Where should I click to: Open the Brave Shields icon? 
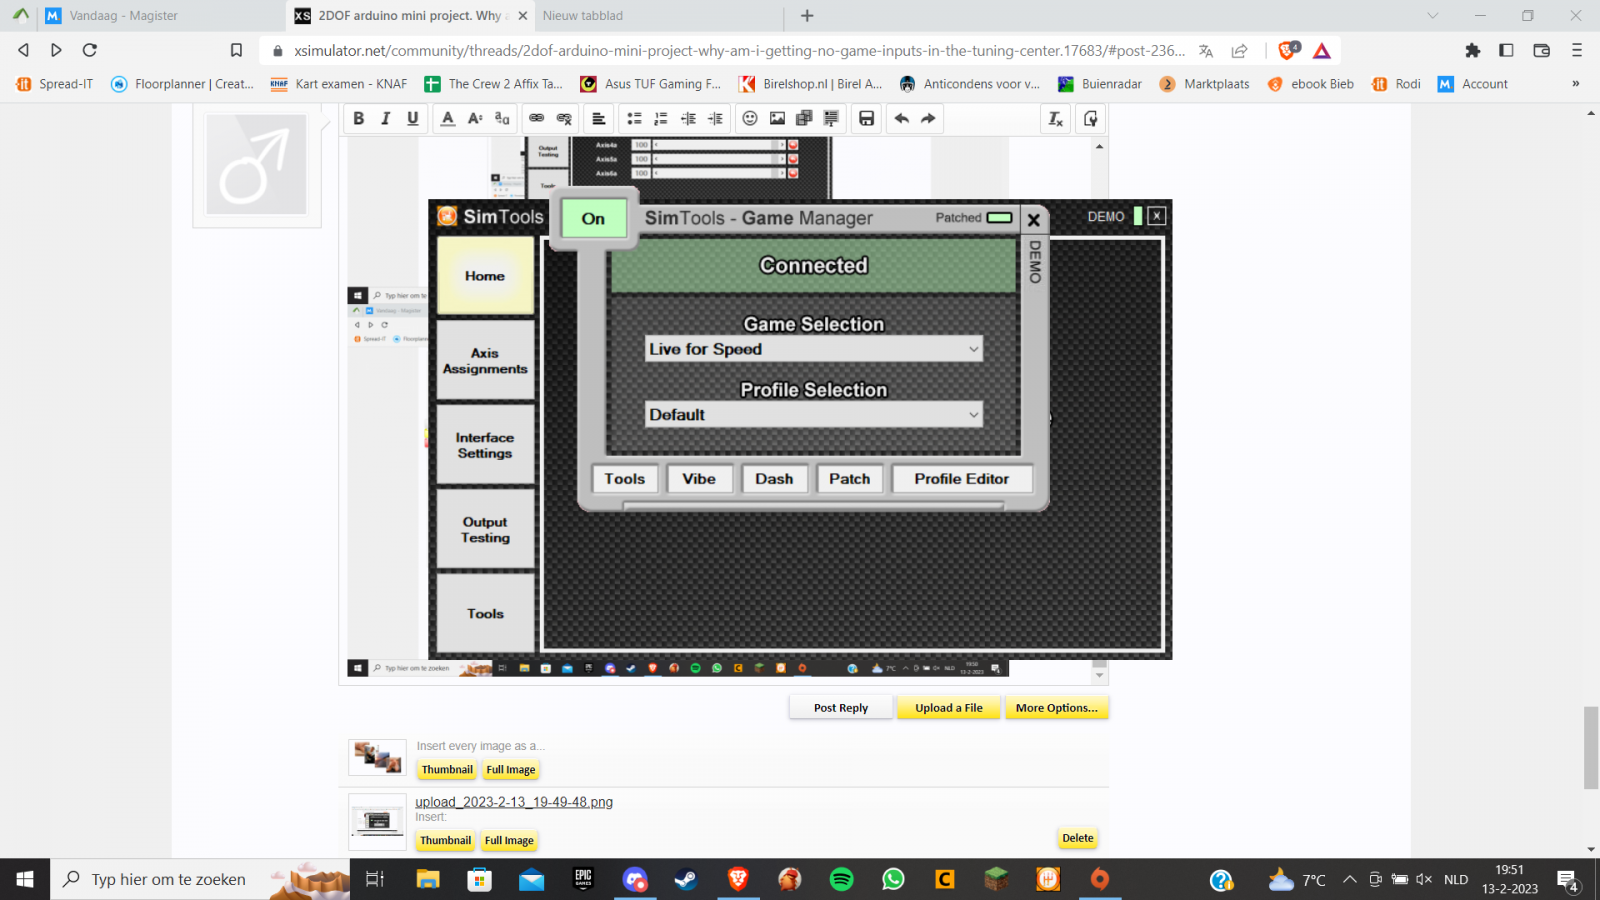point(1288,50)
